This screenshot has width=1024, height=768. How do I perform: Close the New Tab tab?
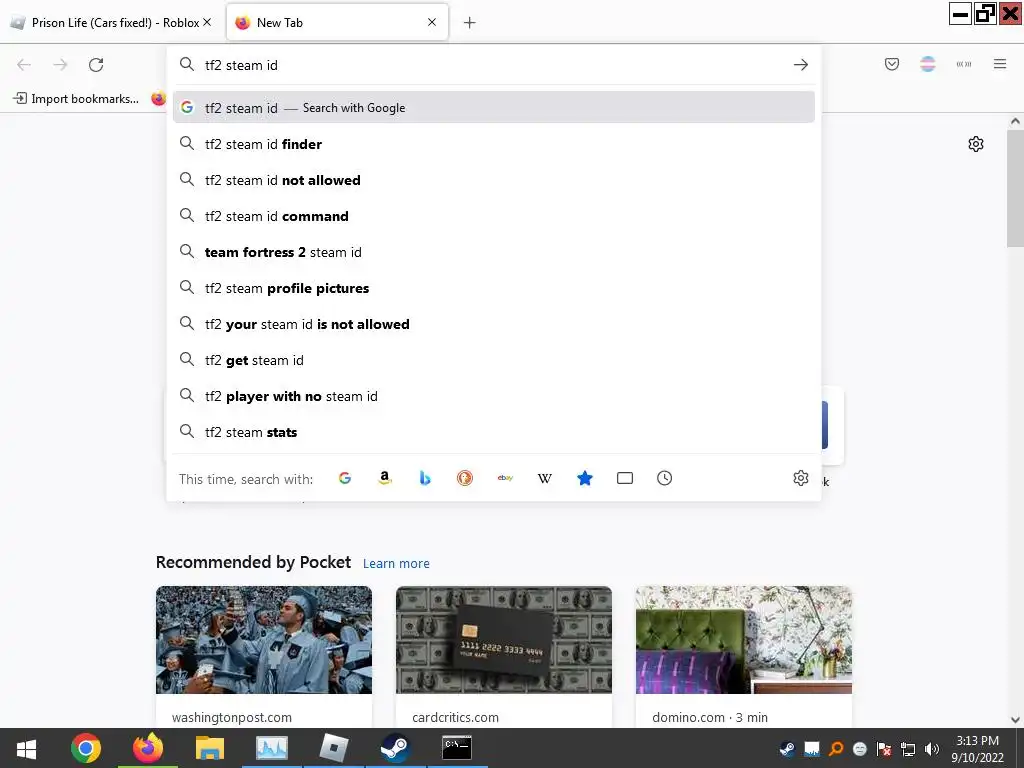coord(432,22)
